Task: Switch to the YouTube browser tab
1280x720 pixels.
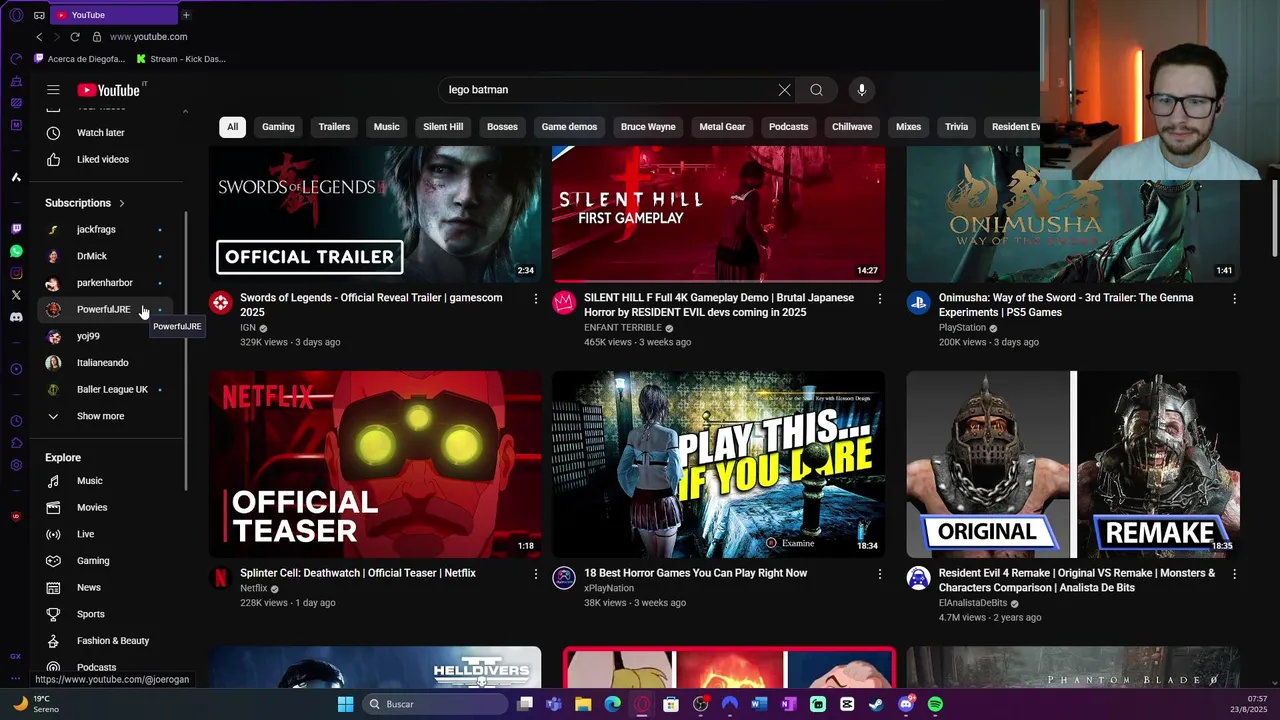Action: (112, 15)
